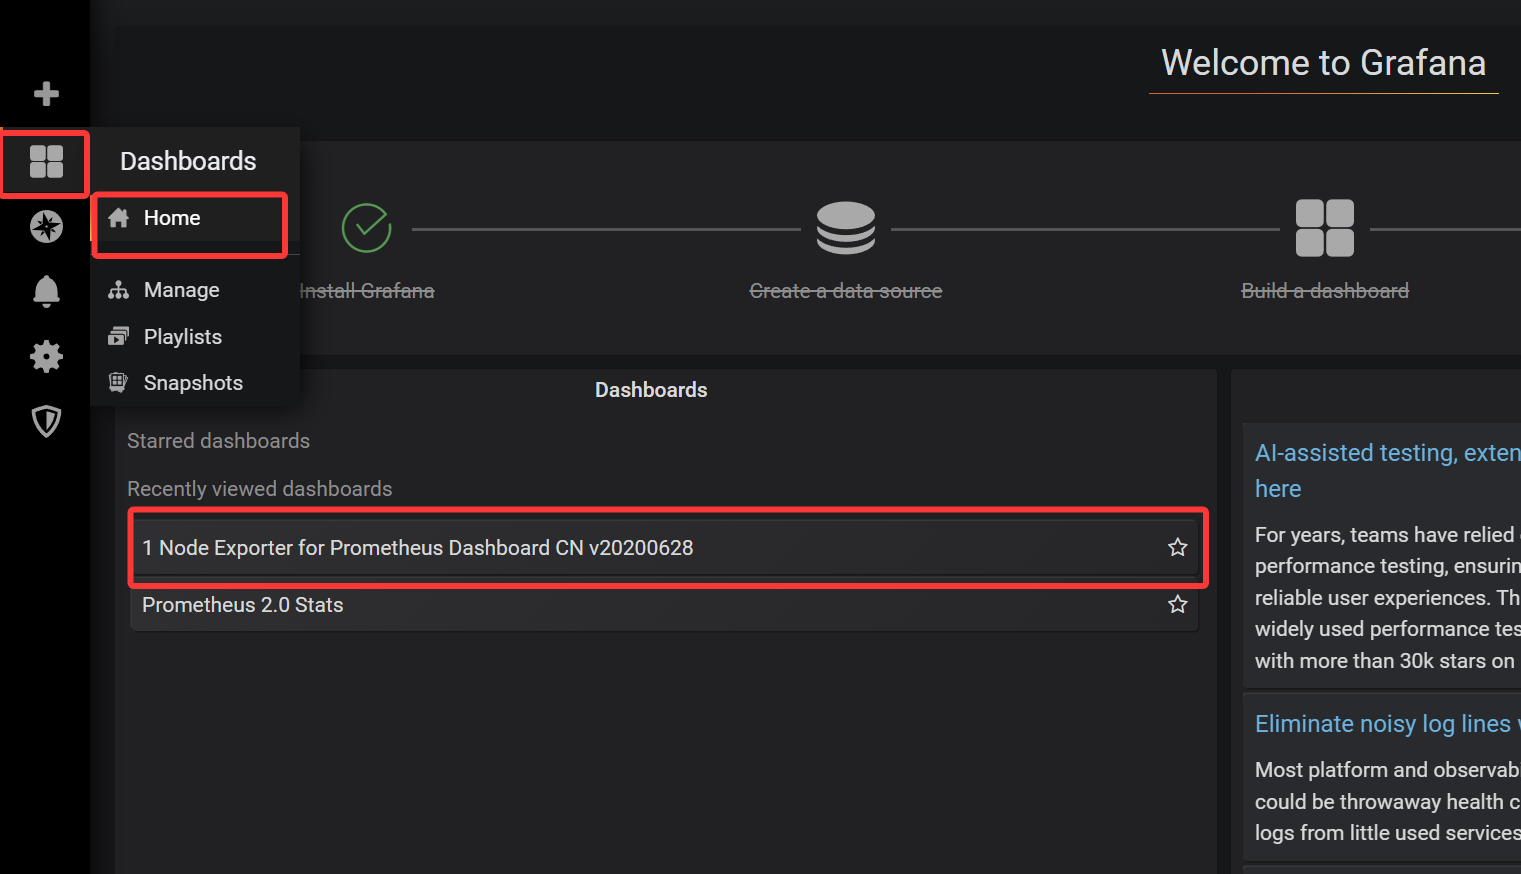Click the Starred dashboards heading
This screenshot has height=874, width=1521.
(x=218, y=441)
